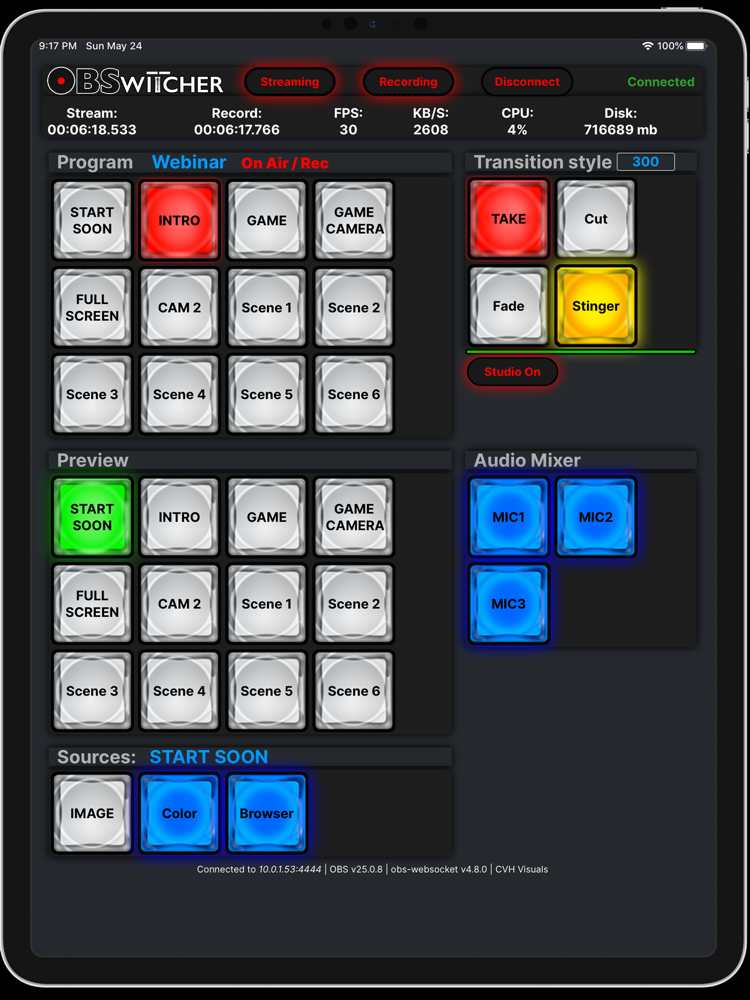Screen dimensions: 750x1000
Task: Select green START SOON in Preview
Action: 92,517
